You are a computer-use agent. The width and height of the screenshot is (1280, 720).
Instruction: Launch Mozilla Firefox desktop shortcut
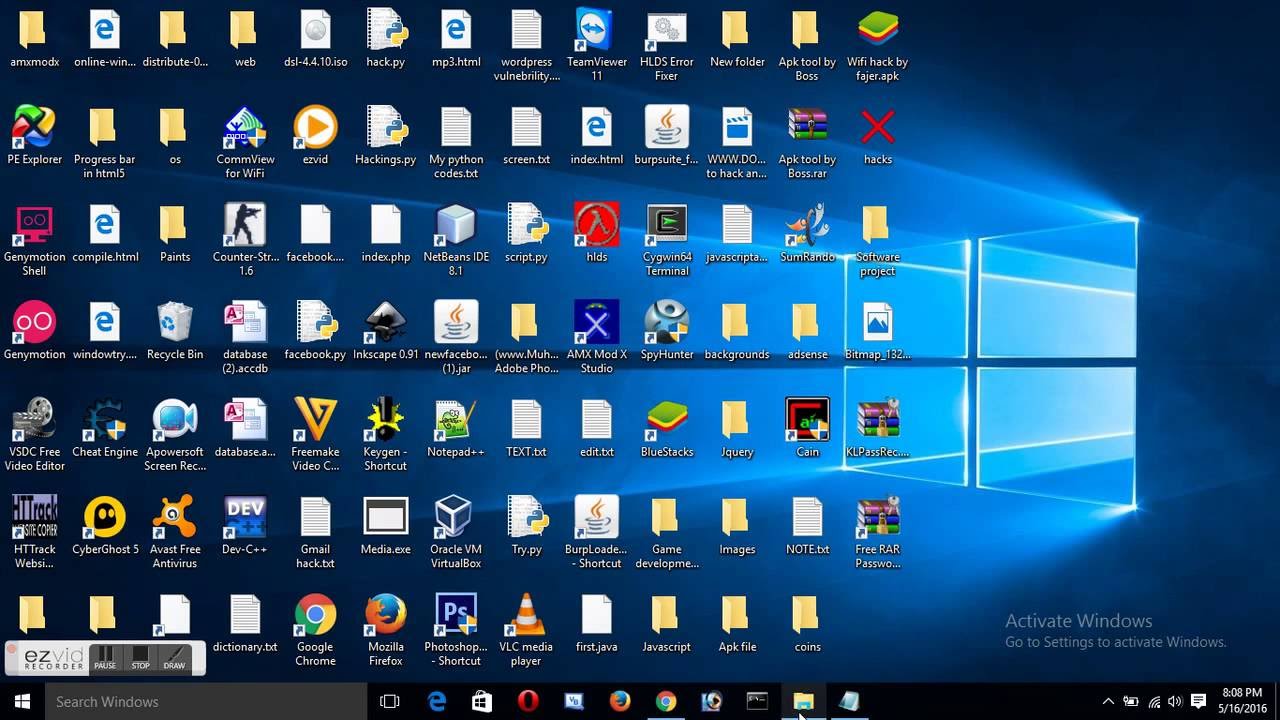point(386,630)
